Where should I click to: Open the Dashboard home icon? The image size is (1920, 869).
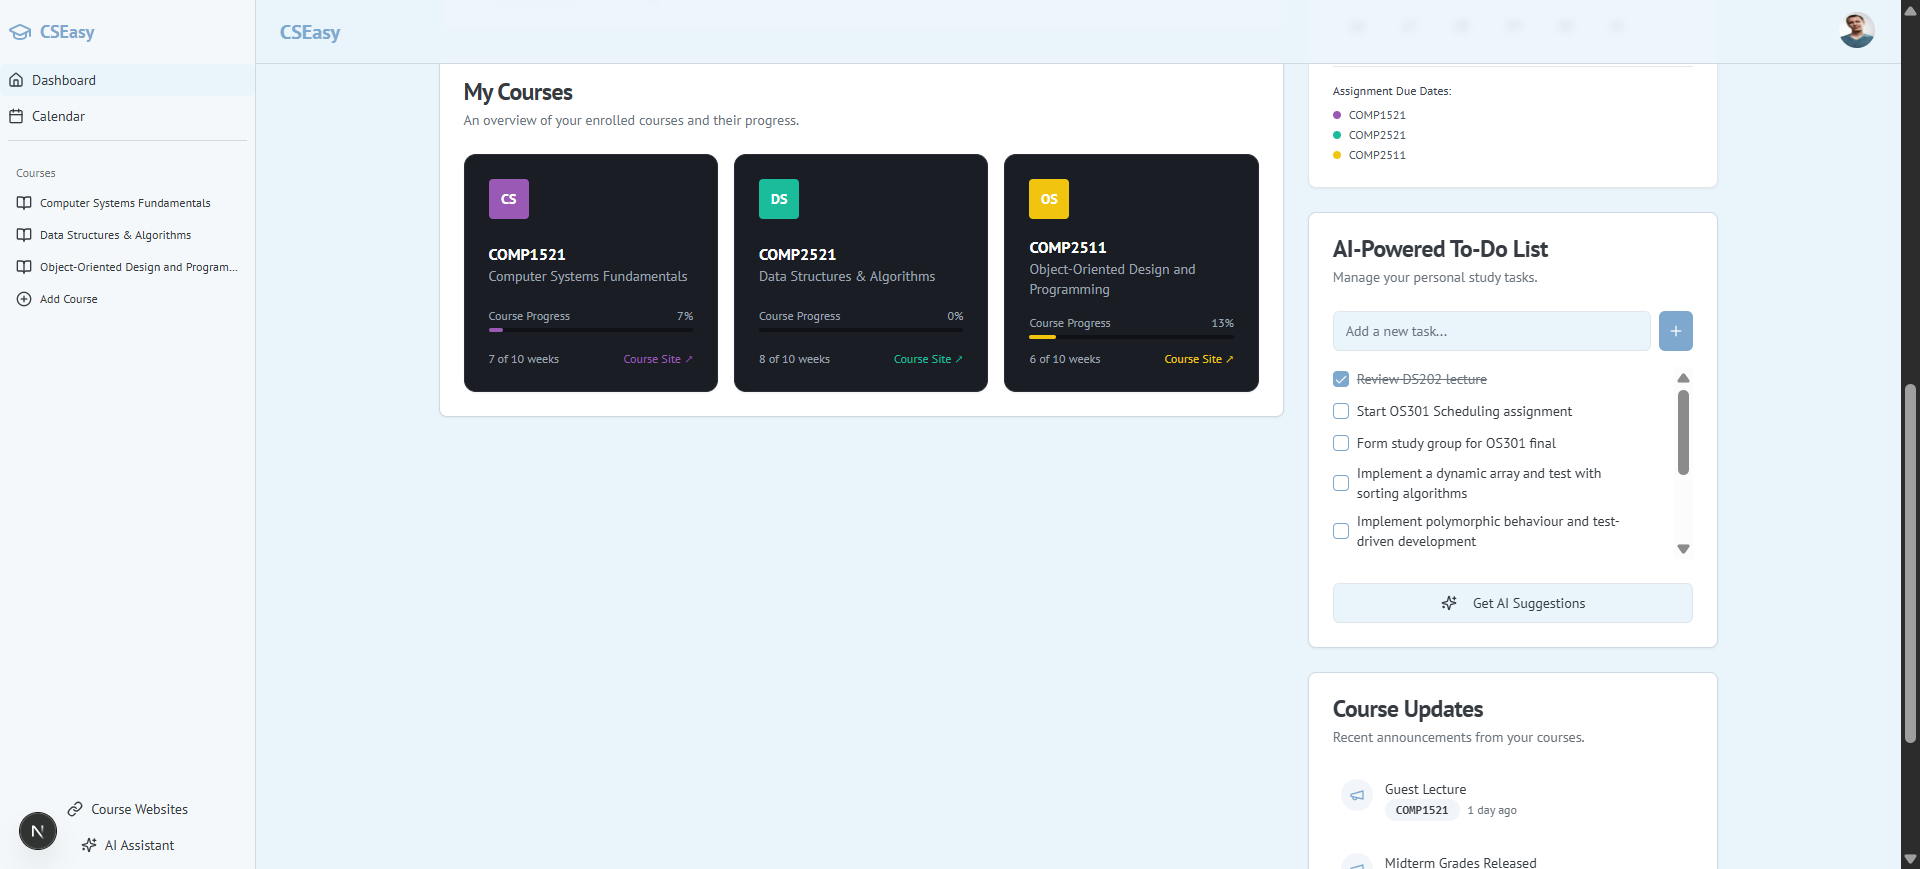pos(16,80)
